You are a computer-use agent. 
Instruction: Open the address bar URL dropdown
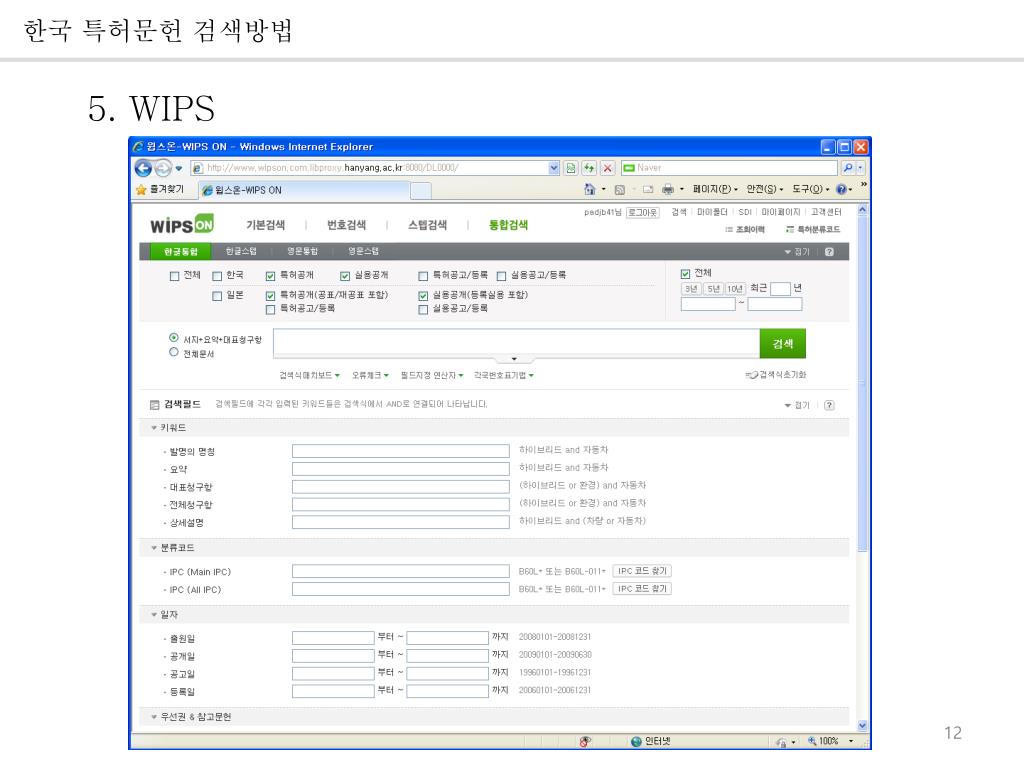click(x=554, y=168)
